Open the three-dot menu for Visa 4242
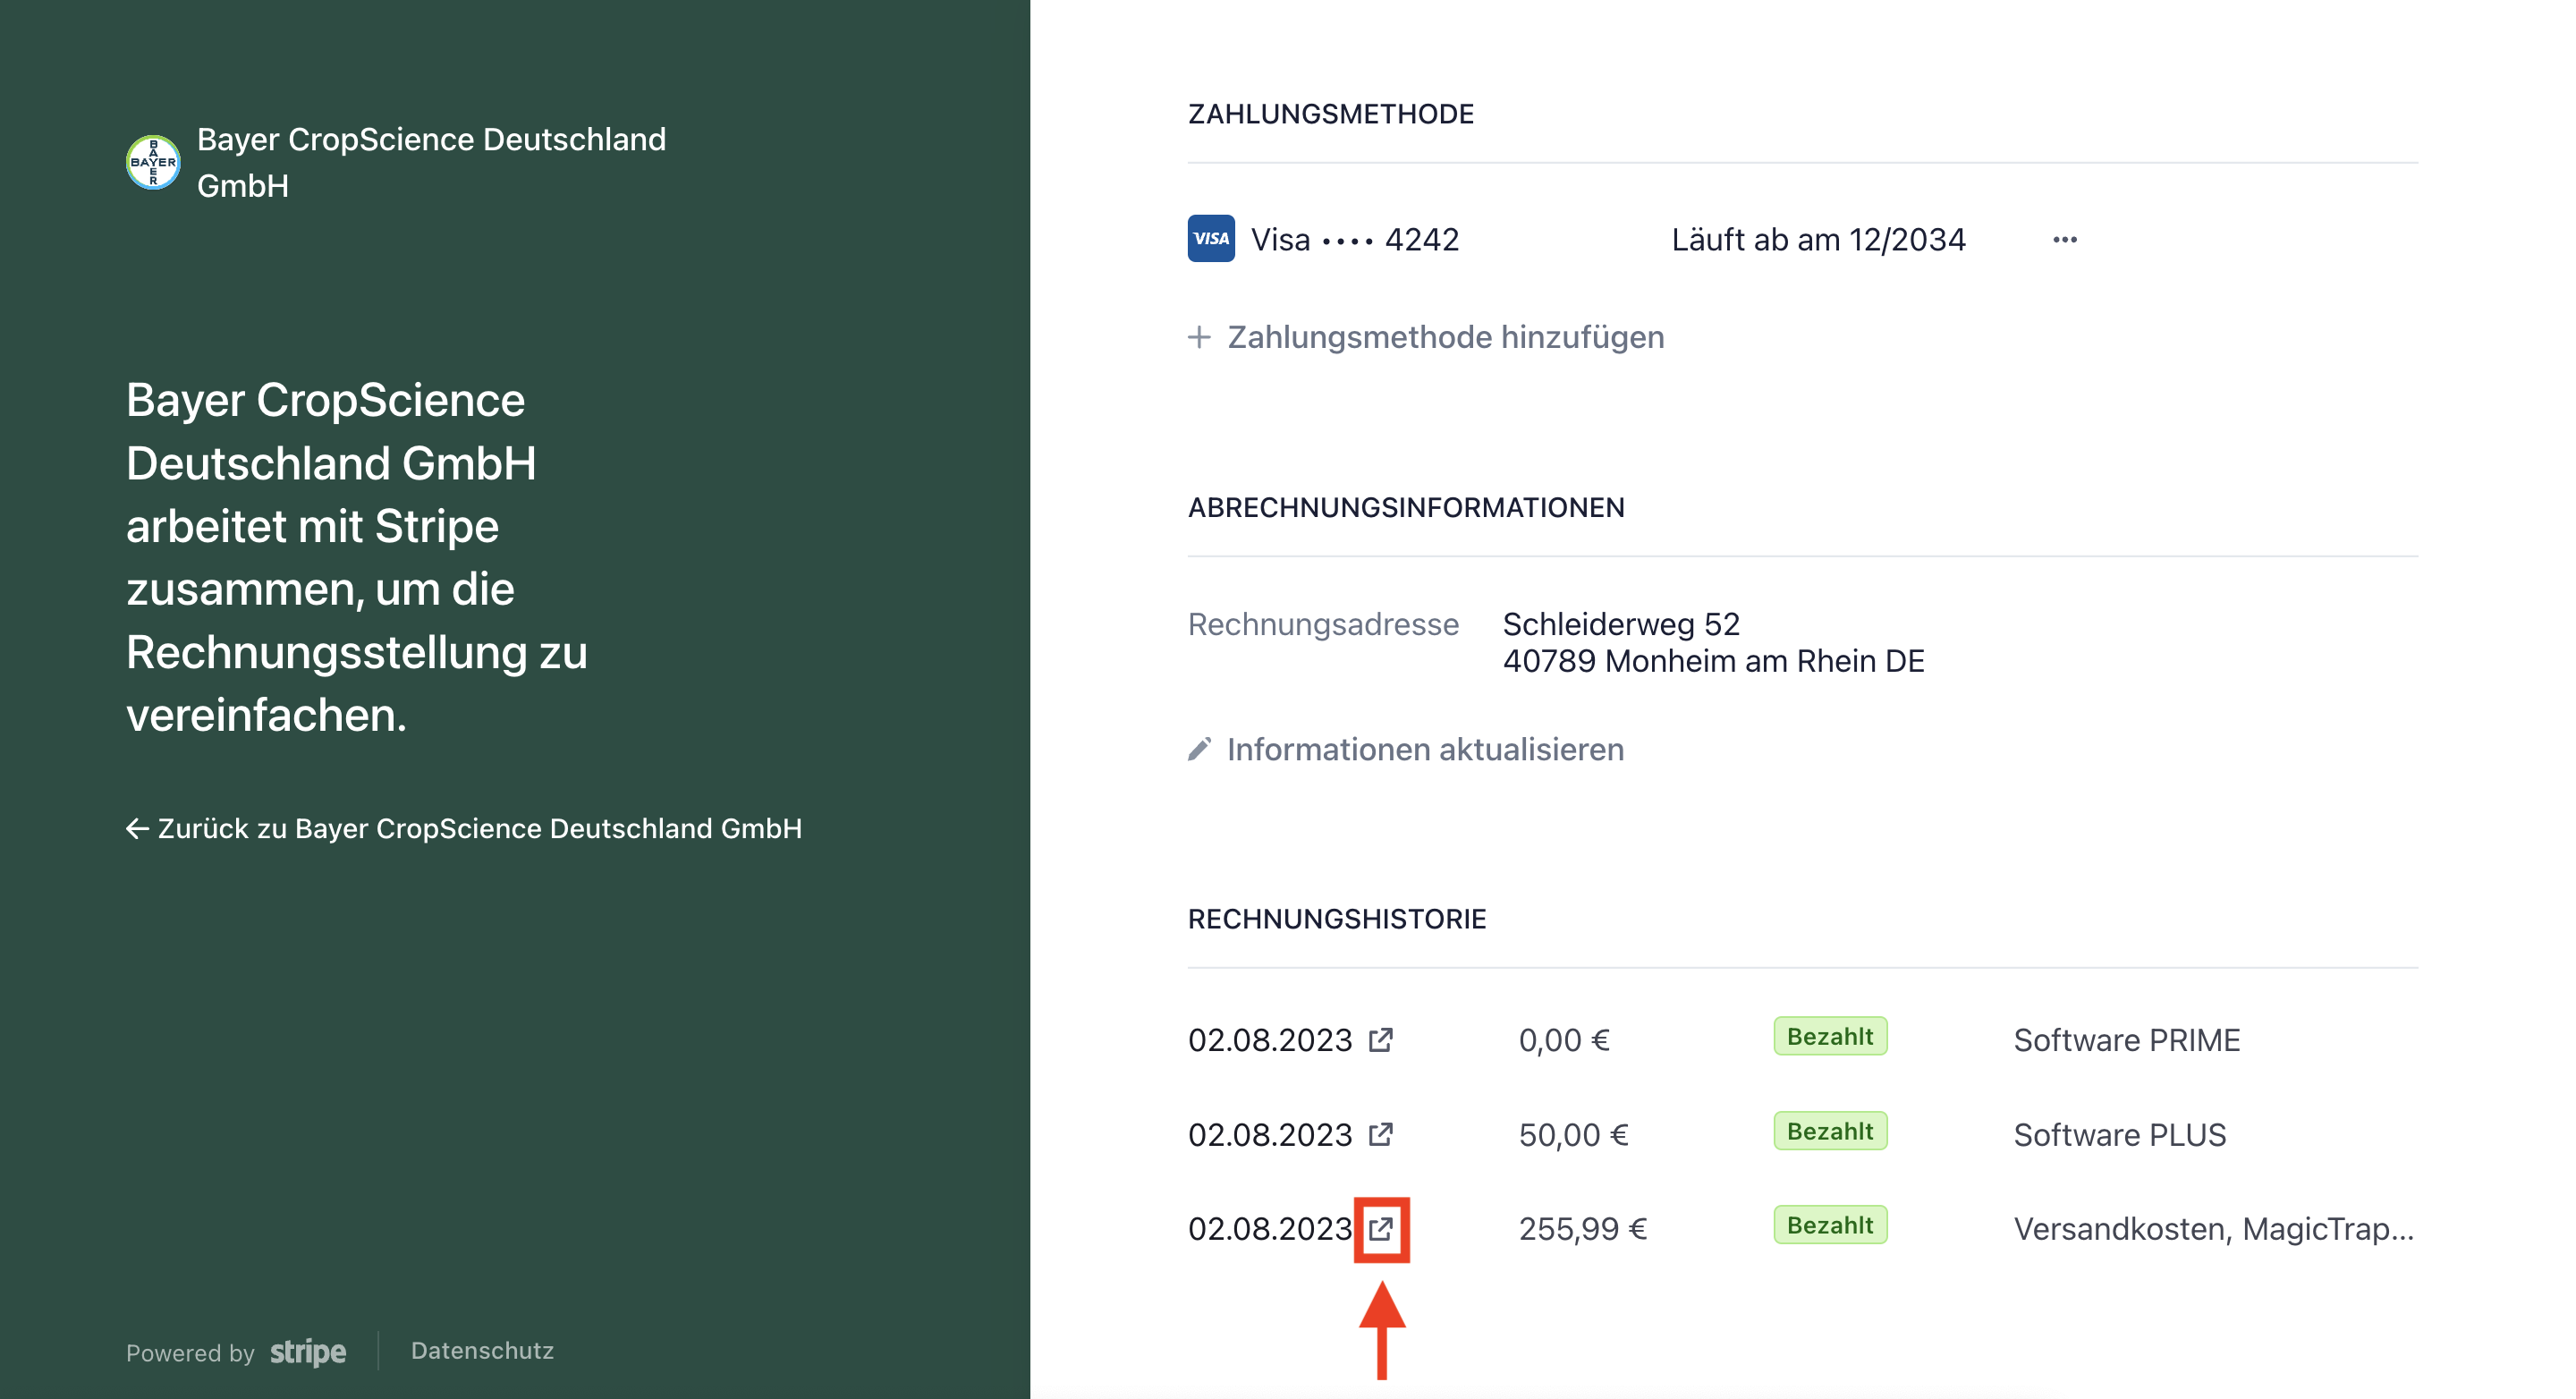This screenshot has height=1399, width=2576. [2065, 240]
